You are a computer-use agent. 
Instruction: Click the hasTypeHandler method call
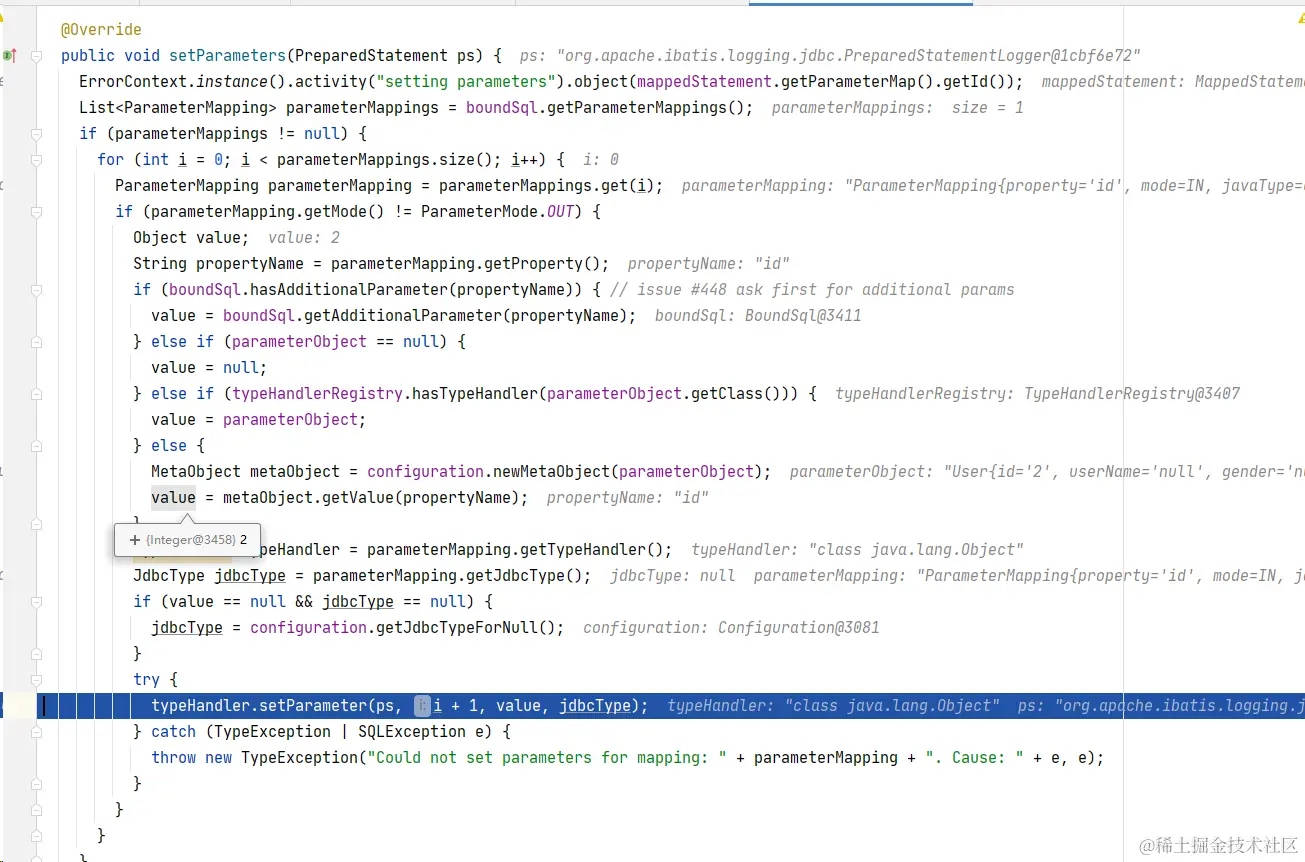[x=475, y=394]
